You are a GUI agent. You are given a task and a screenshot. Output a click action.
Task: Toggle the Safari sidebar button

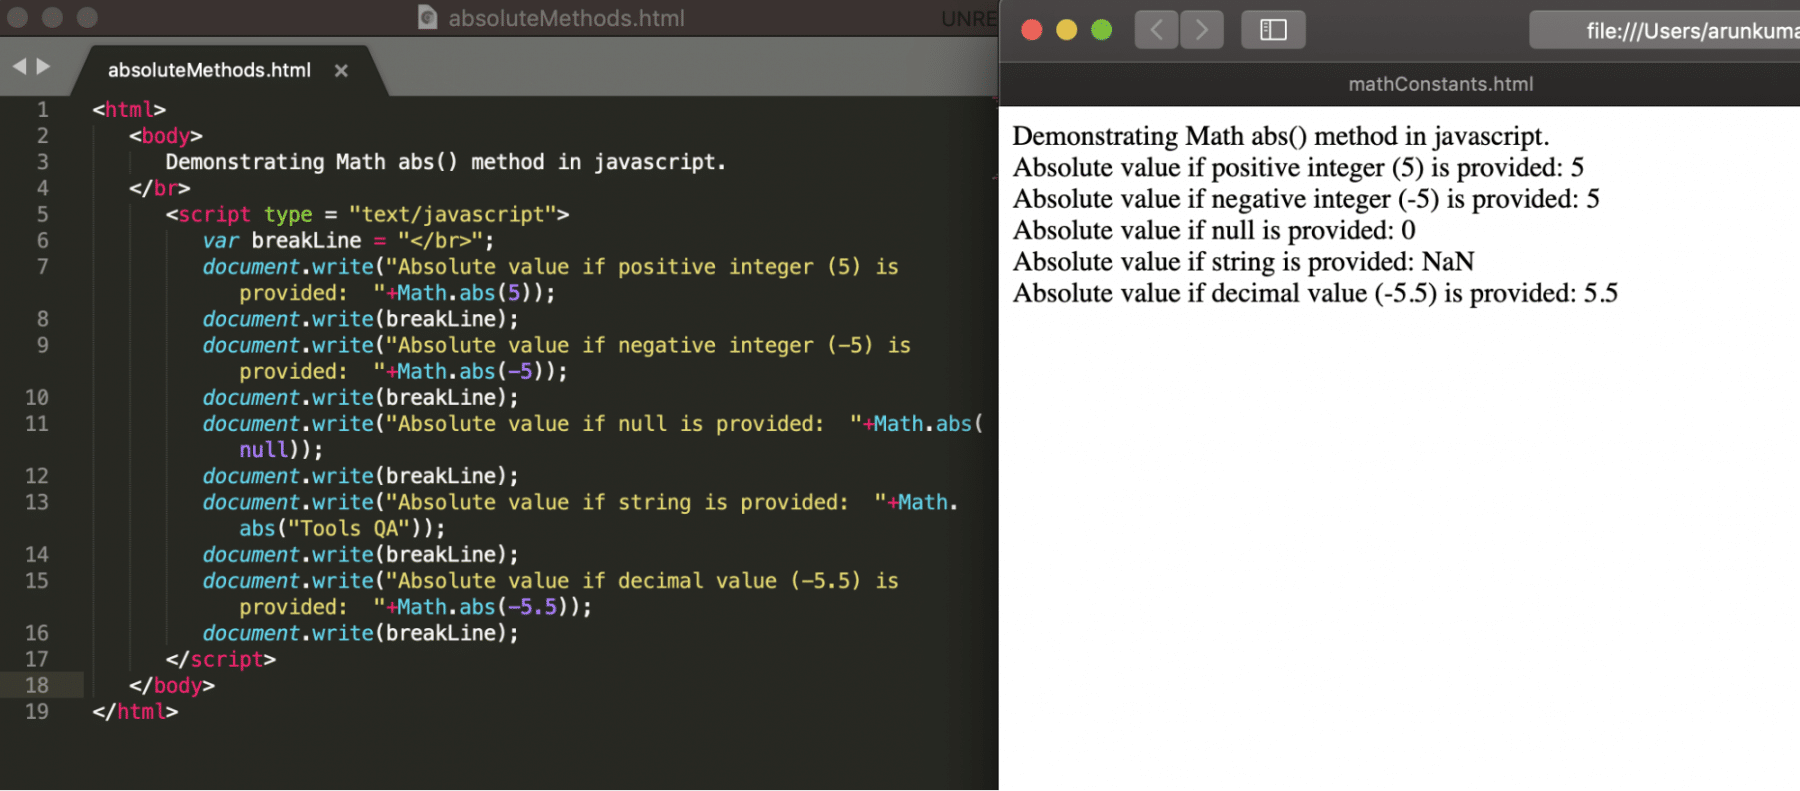coord(1272,30)
